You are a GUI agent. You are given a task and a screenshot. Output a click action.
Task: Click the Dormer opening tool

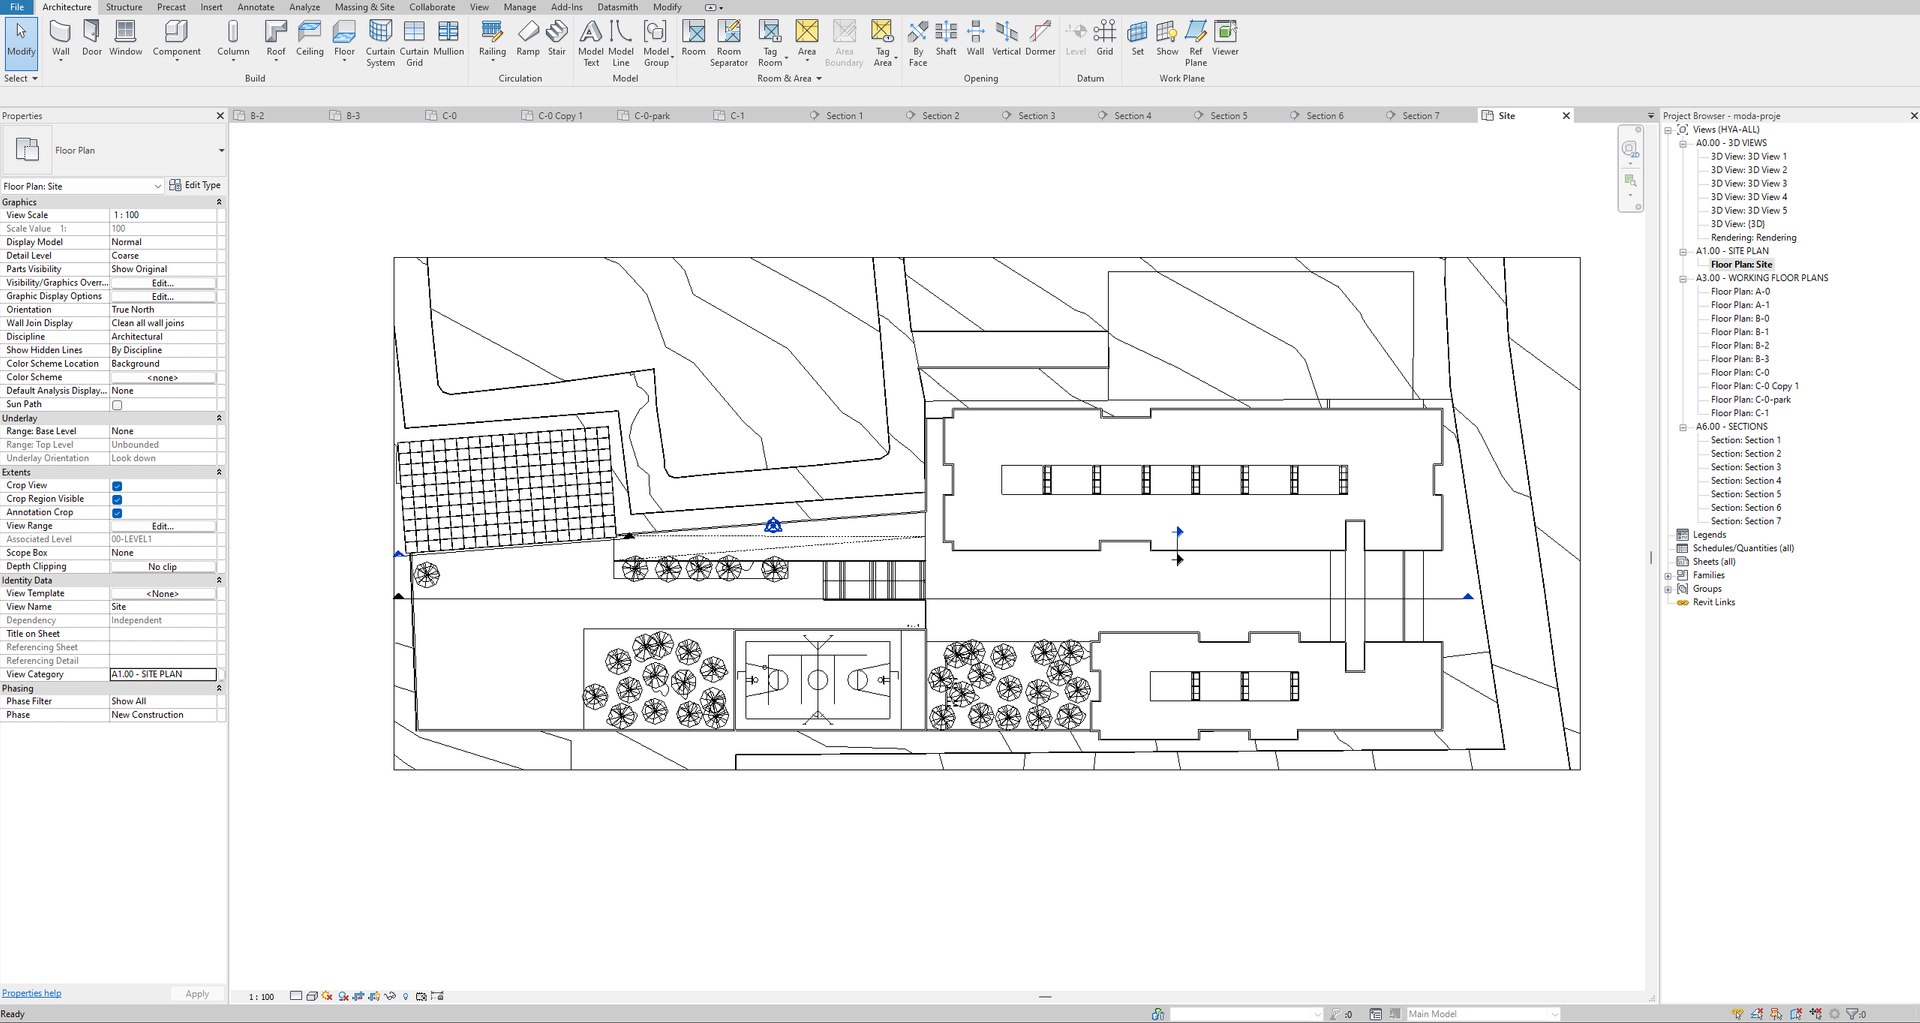click(1040, 38)
